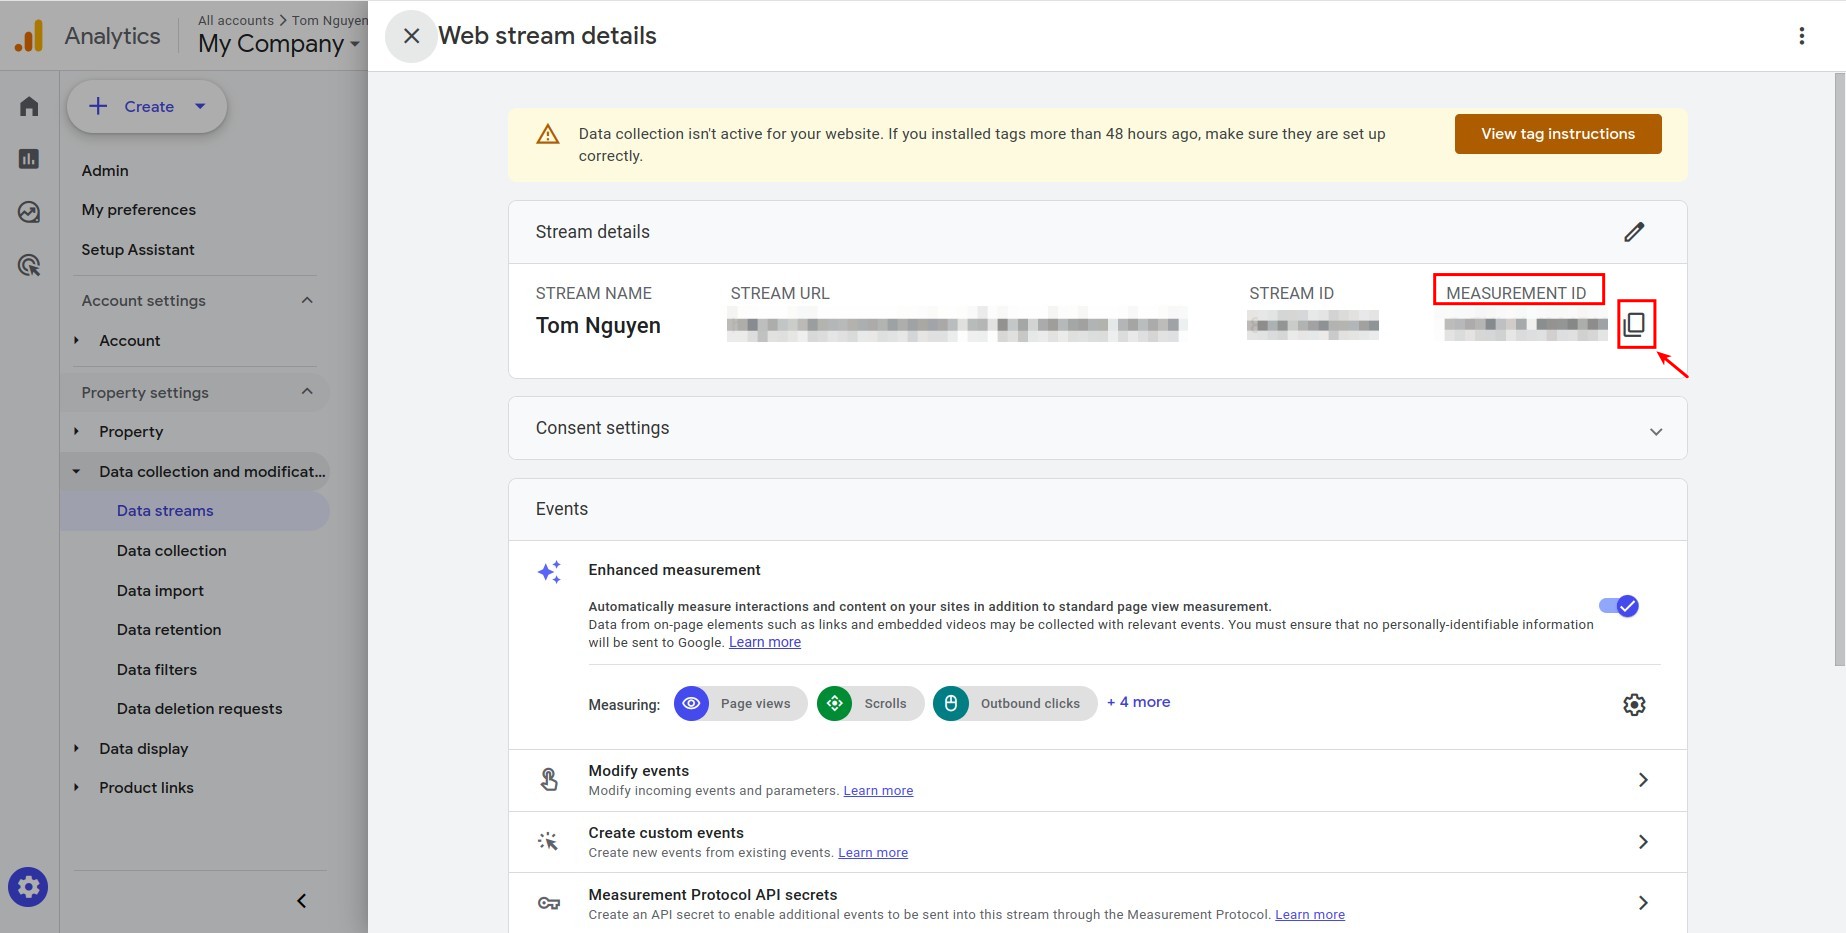Expand the Consent settings section
1846x933 pixels.
[1097, 428]
